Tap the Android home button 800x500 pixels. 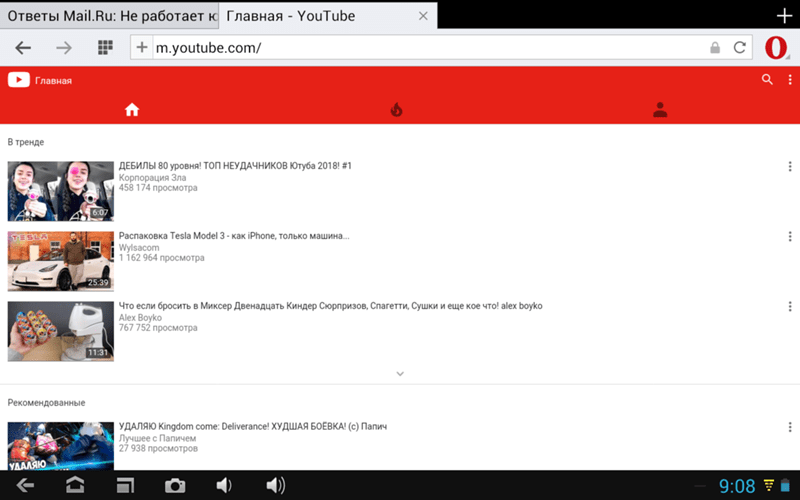pos(75,485)
